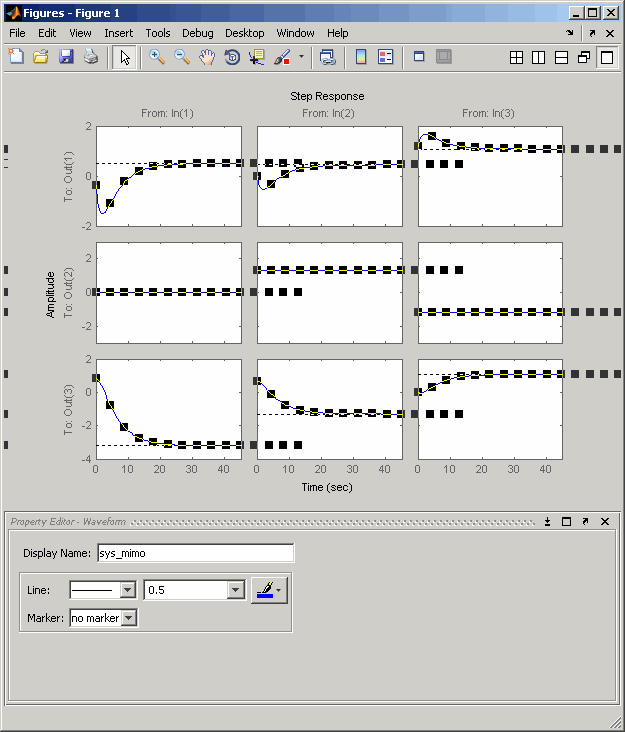Image resolution: width=625 pixels, height=732 pixels.
Task: Click the menu bar dock arrow icon
Action: click(x=569, y=33)
